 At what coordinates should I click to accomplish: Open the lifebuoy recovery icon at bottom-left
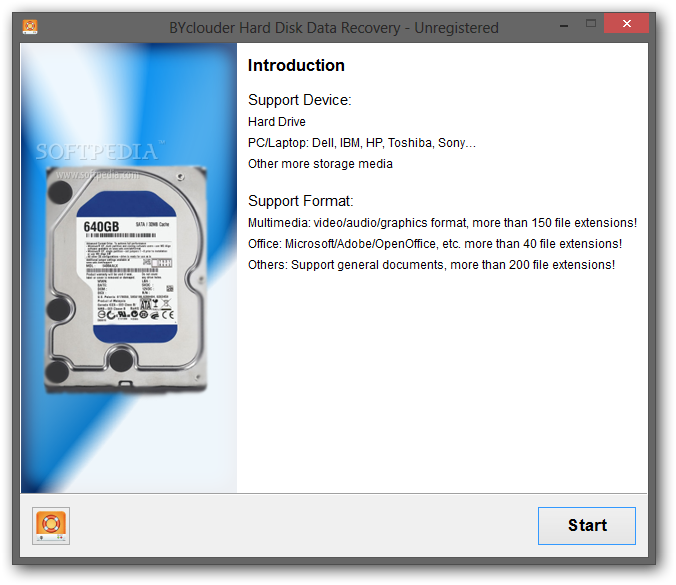click(51, 526)
